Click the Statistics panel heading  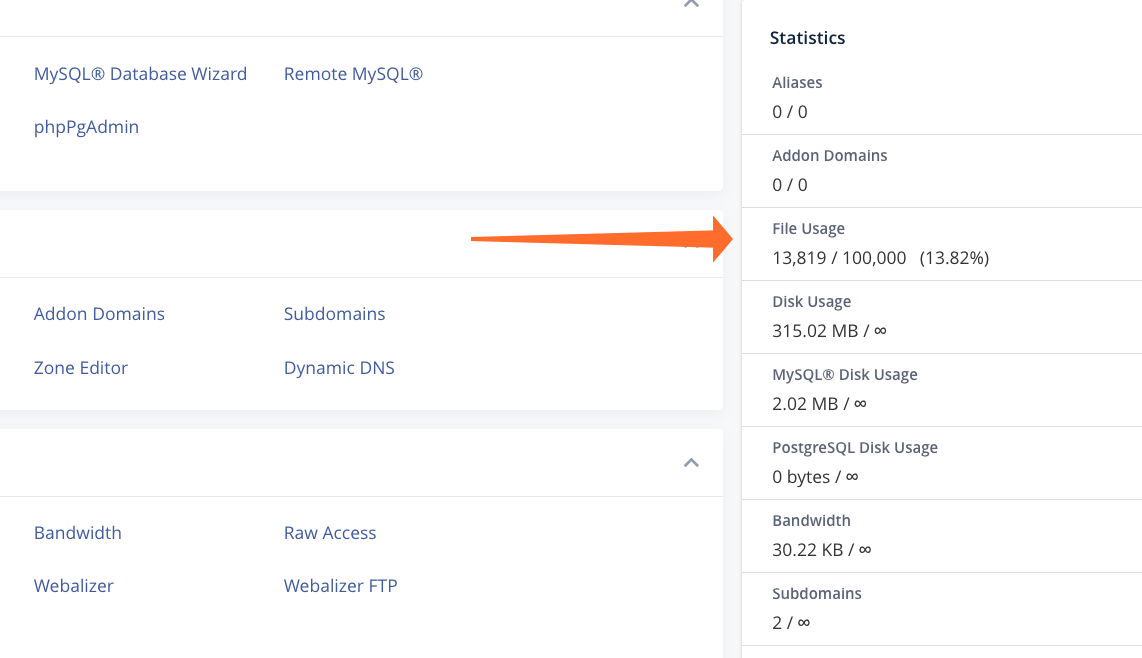point(807,38)
